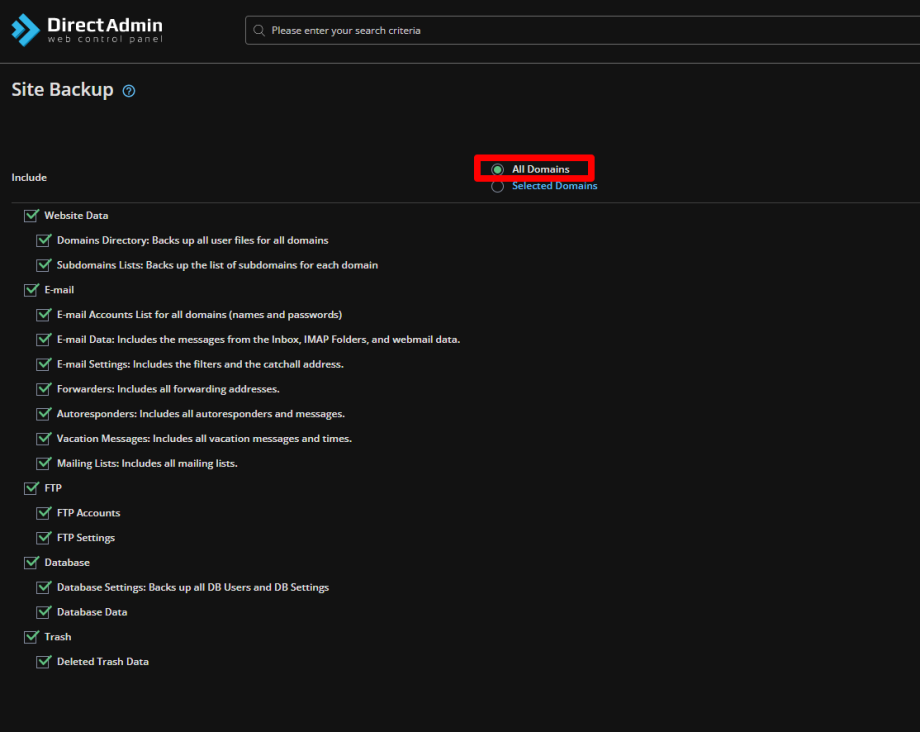Toggle the Domains Directory backup option
This screenshot has width=920, height=732.
pos(43,240)
